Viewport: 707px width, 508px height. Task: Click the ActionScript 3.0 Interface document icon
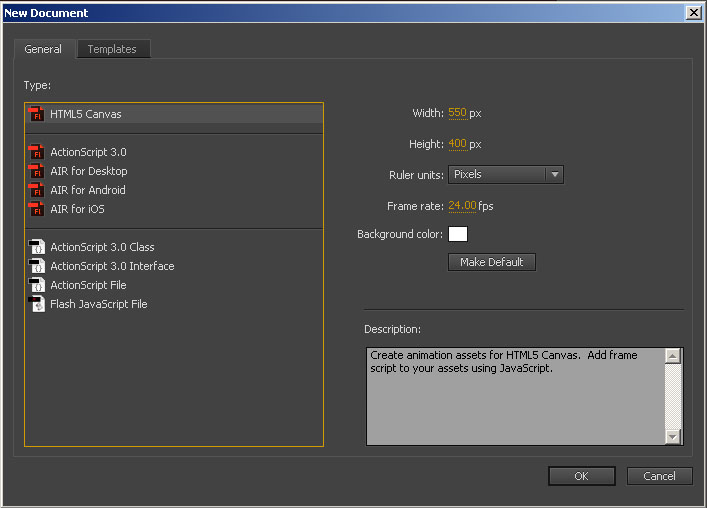pyautogui.click(x=37, y=266)
